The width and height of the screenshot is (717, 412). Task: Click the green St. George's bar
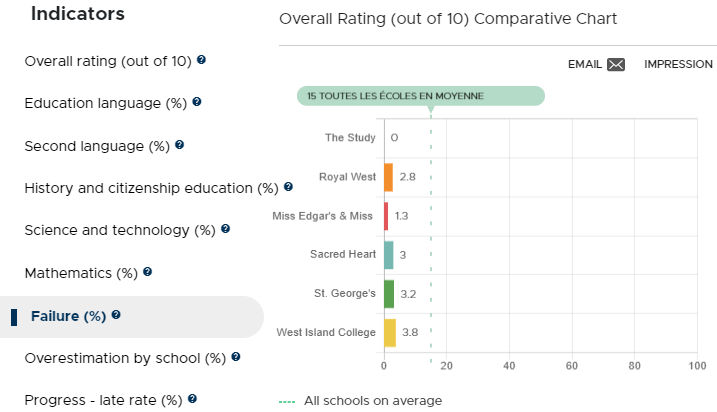point(389,294)
